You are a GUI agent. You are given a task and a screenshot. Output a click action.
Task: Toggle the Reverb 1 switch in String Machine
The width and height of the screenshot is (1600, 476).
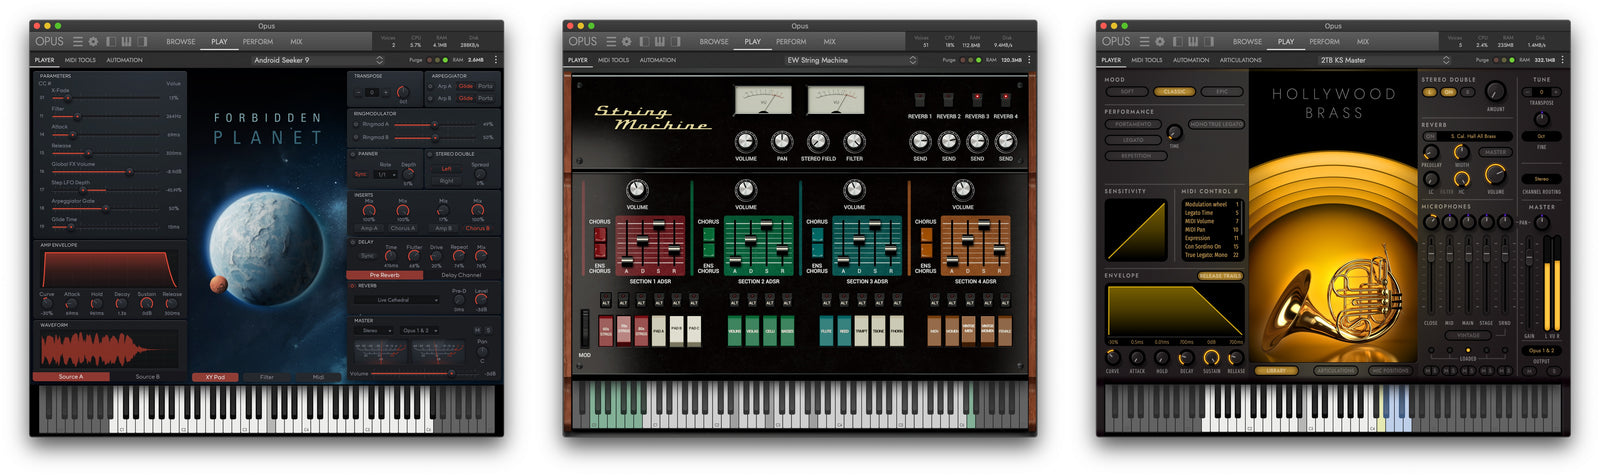(920, 100)
